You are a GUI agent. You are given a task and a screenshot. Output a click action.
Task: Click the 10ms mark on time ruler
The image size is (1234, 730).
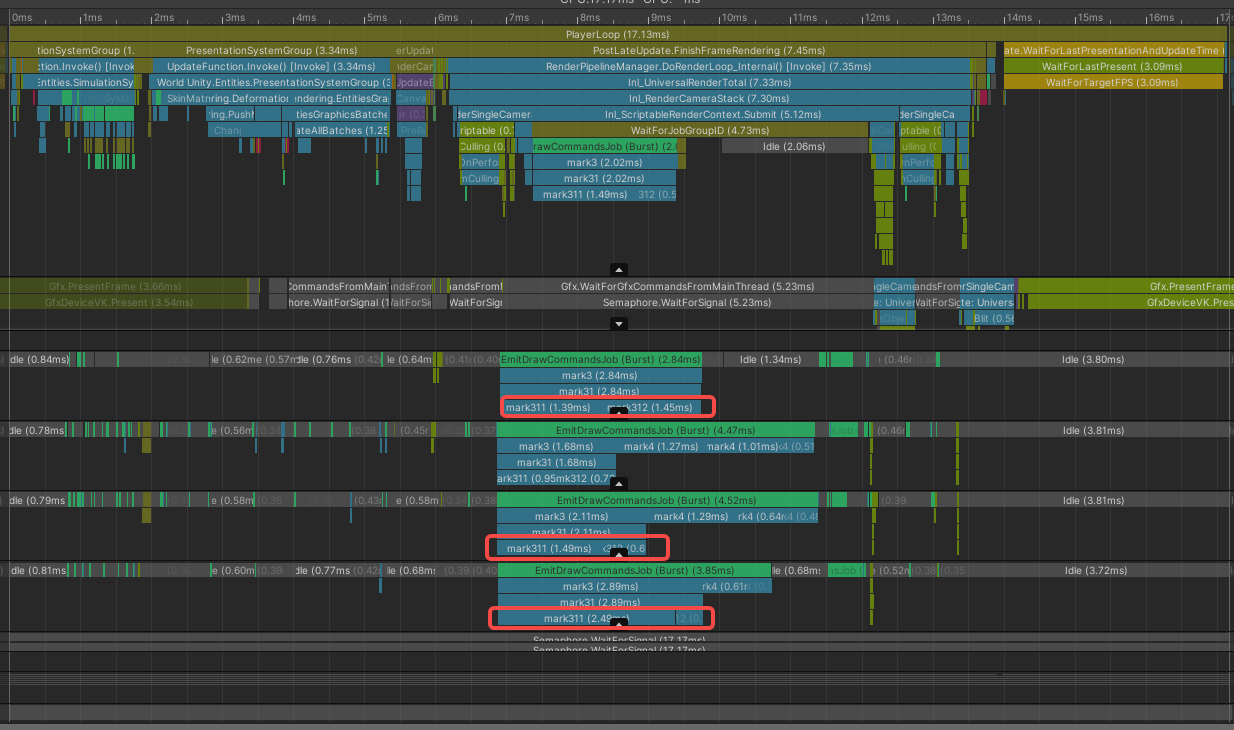[x=733, y=18]
